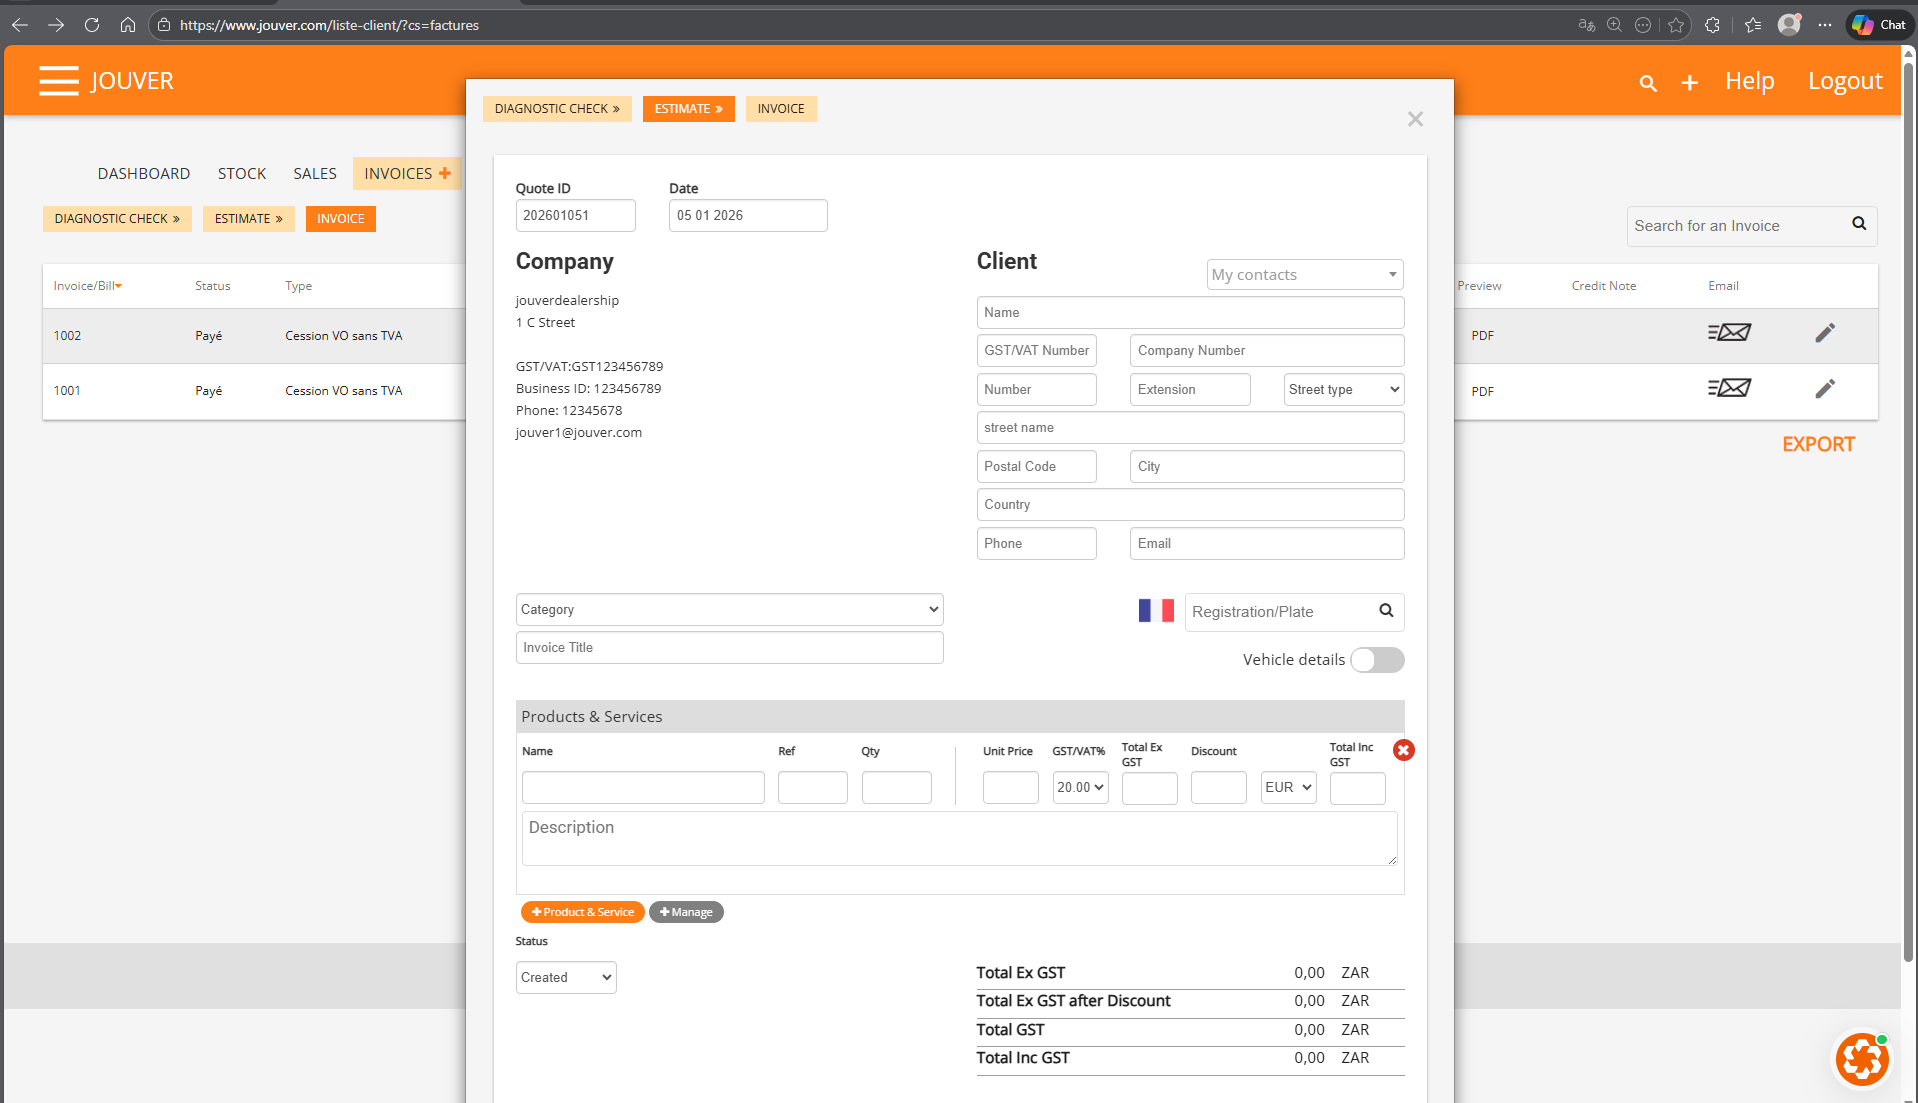The width and height of the screenshot is (1918, 1103).
Task: Open the Category dropdown
Action: [730, 610]
